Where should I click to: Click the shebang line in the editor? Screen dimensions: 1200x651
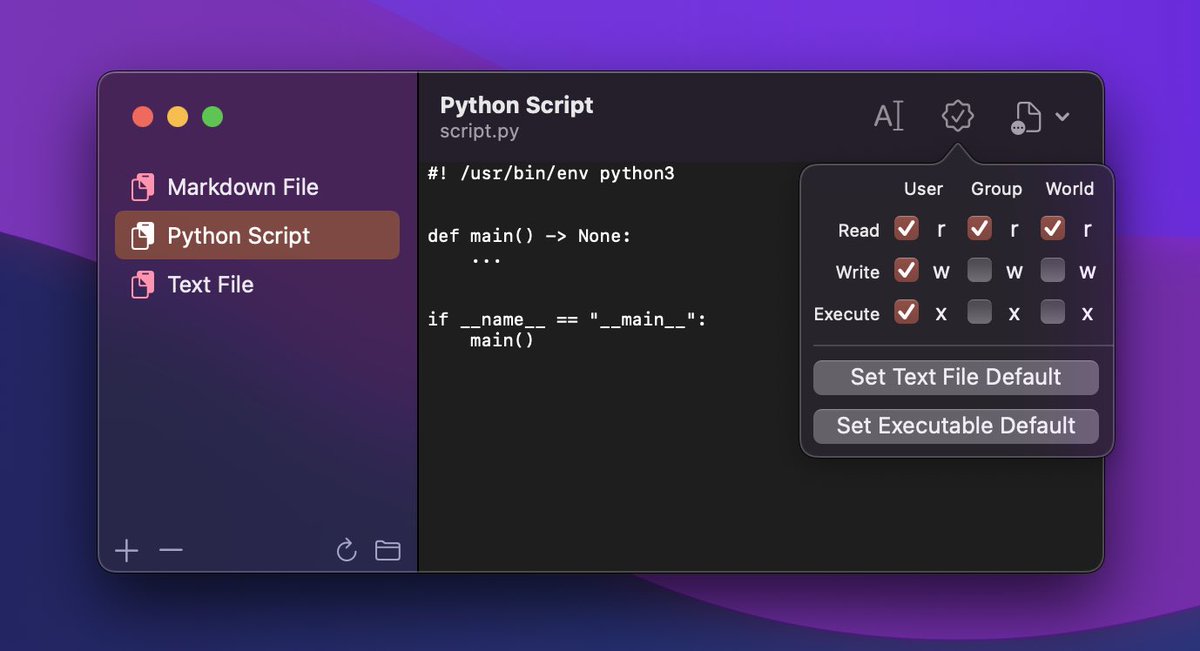[x=551, y=174]
